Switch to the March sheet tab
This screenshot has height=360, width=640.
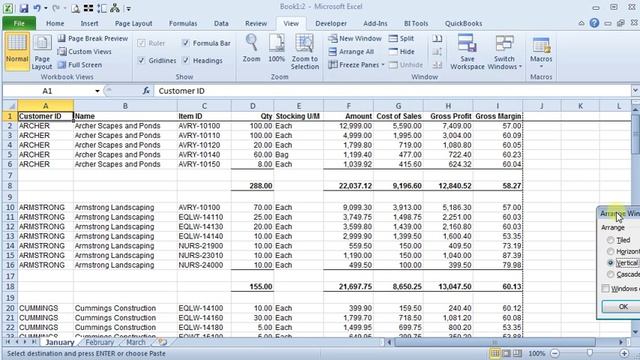point(136,342)
